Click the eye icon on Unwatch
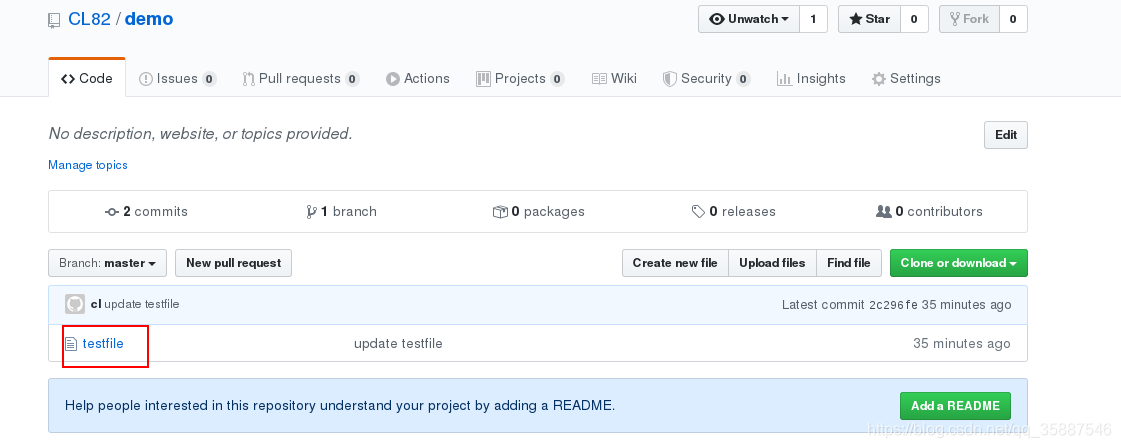The image size is (1121, 448). pos(716,19)
